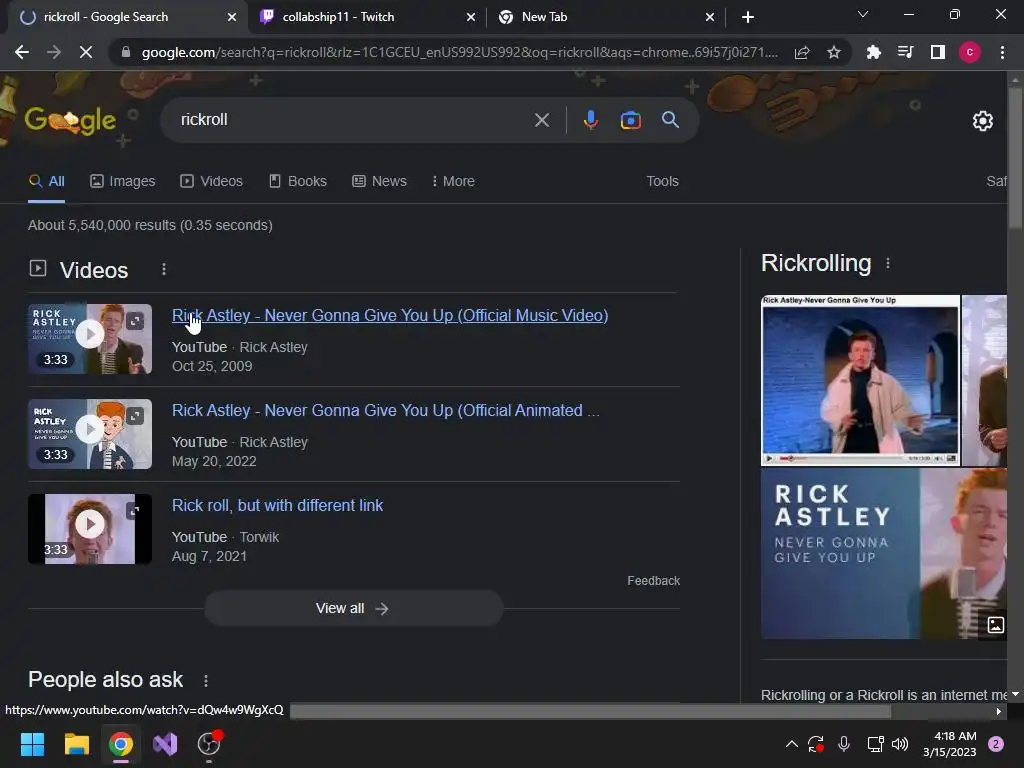Screen dimensions: 1024x768
Task: Start voice search with the microphone
Action: tap(590, 120)
